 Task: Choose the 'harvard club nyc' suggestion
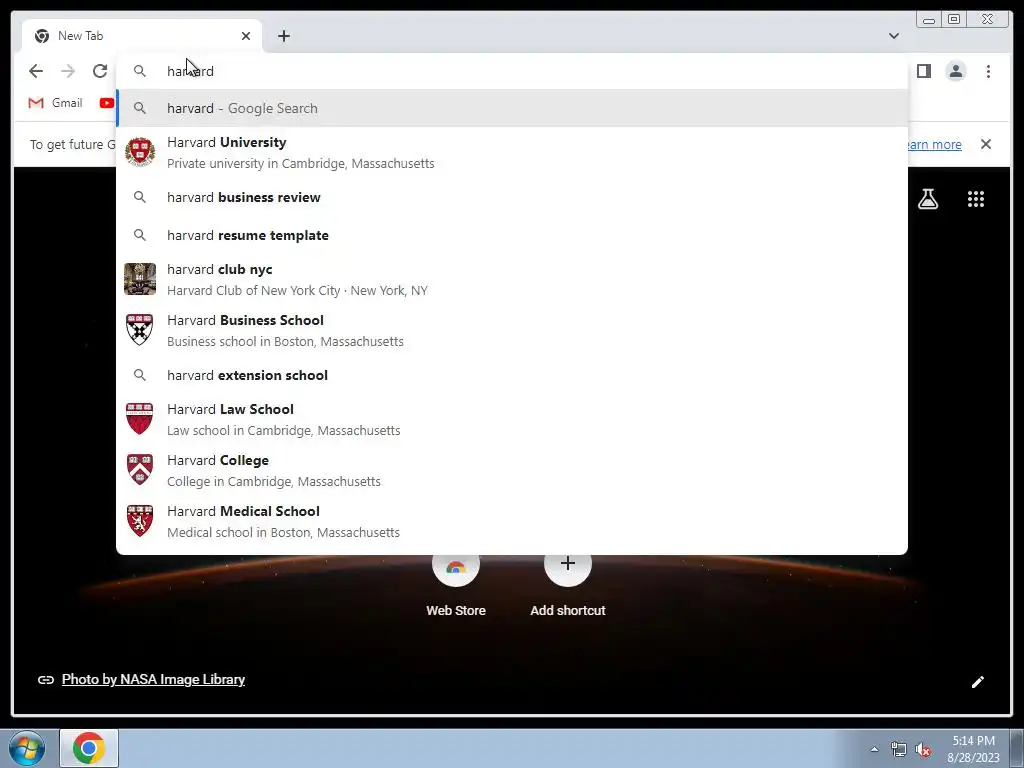pos(512,280)
